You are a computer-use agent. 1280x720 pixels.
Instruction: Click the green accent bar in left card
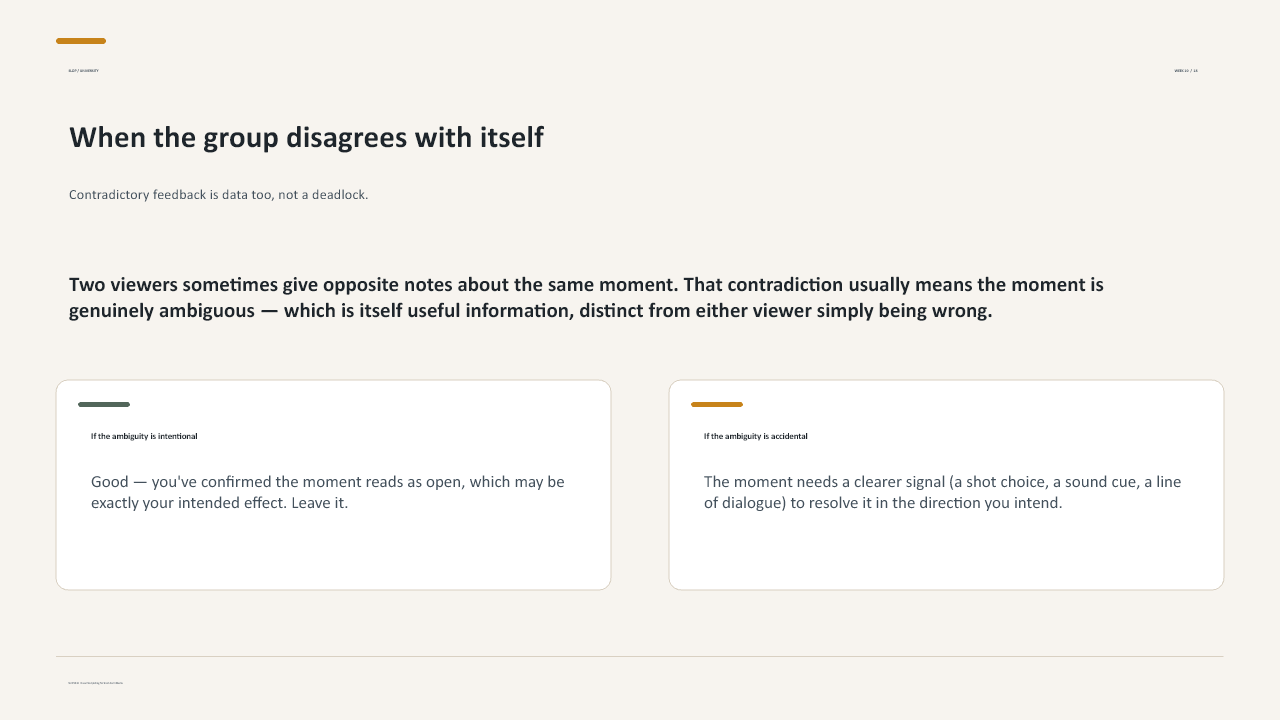(x=104, y=405)
